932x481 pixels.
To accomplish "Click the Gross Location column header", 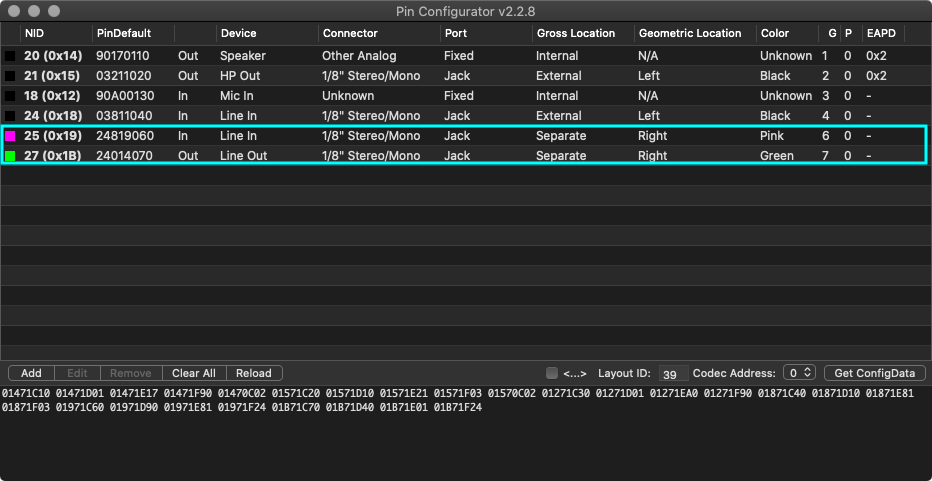I will 583,33.
